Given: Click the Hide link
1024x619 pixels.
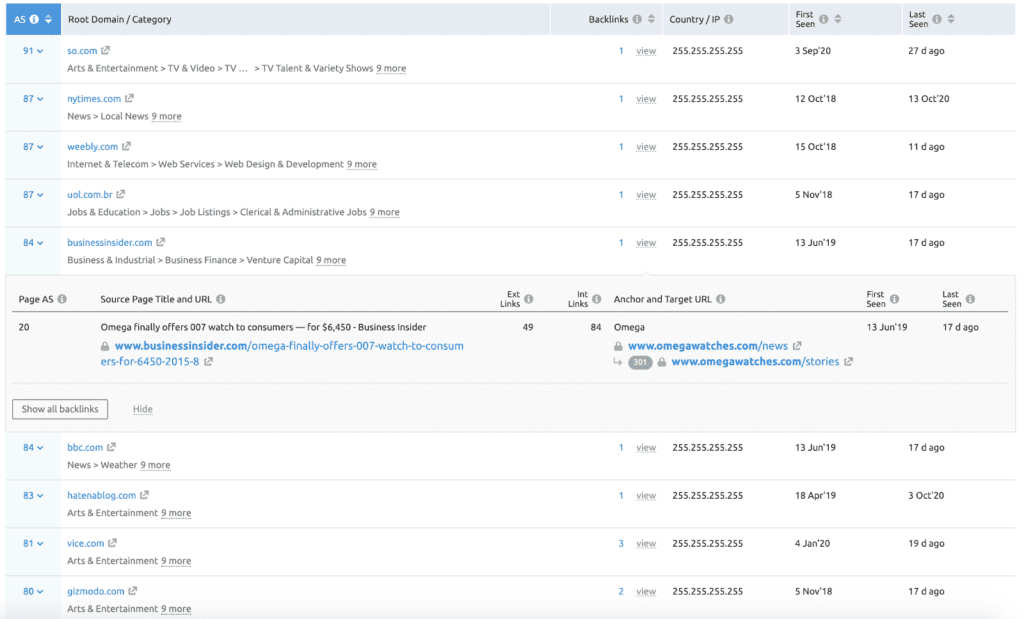Looking at the screenshot, I should pyautogui.click(x=142, y=409).
